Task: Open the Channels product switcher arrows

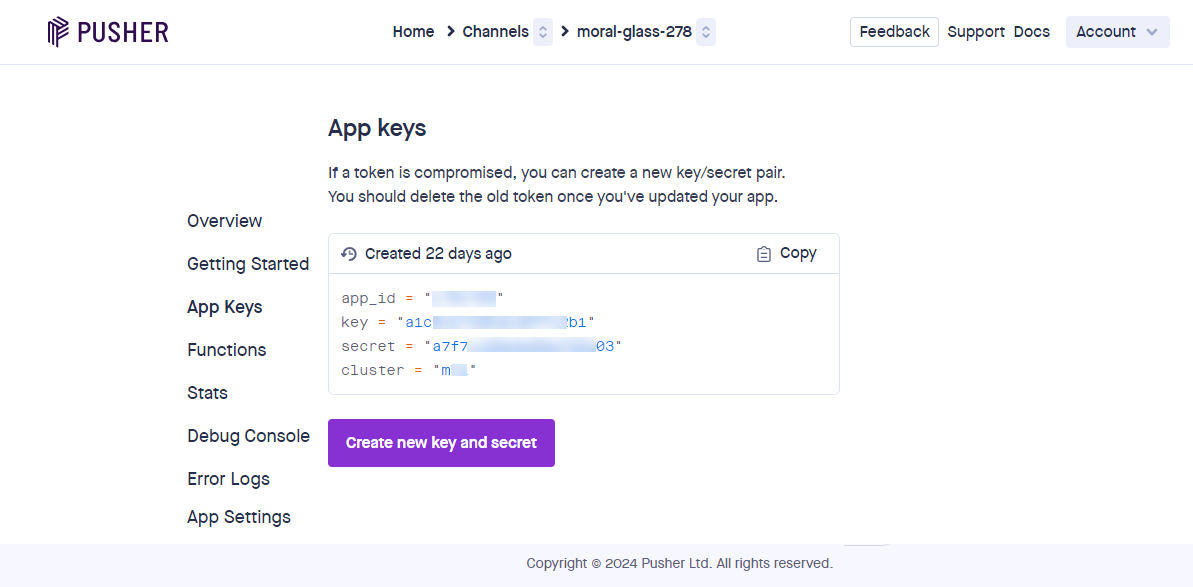Action: [542, 32]
